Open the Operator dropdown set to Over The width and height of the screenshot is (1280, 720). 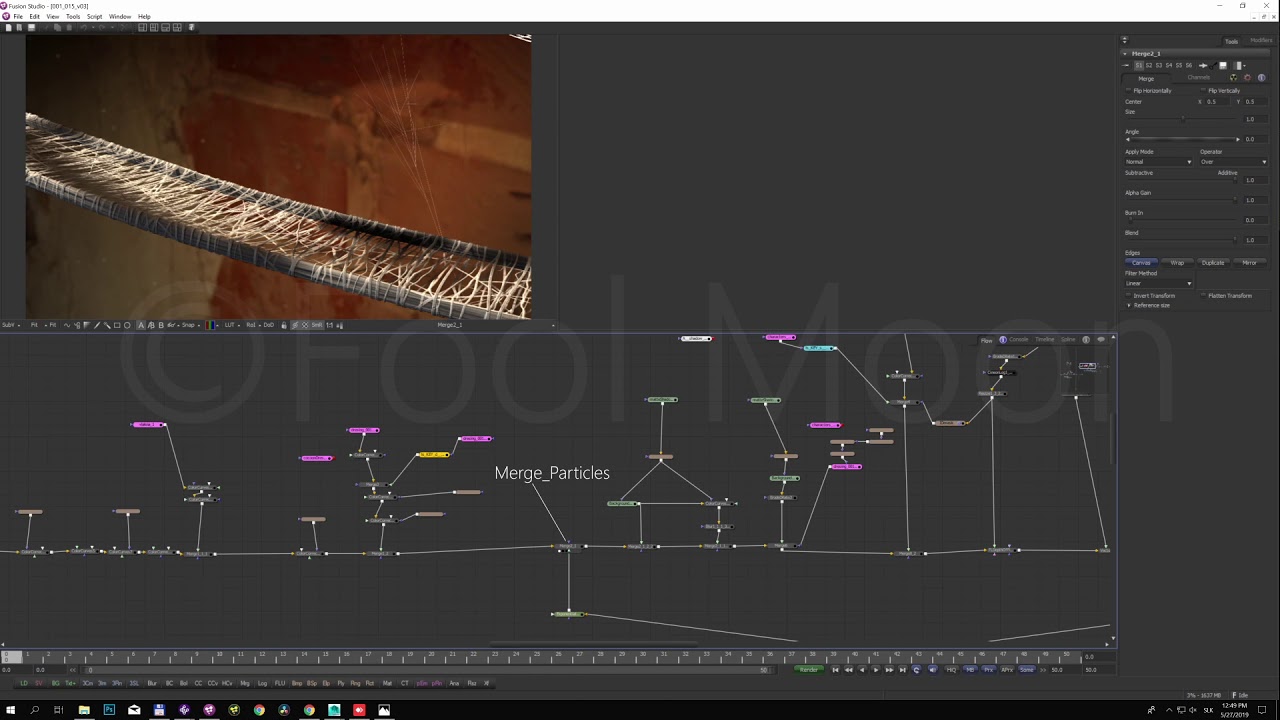pos(1233,162)
